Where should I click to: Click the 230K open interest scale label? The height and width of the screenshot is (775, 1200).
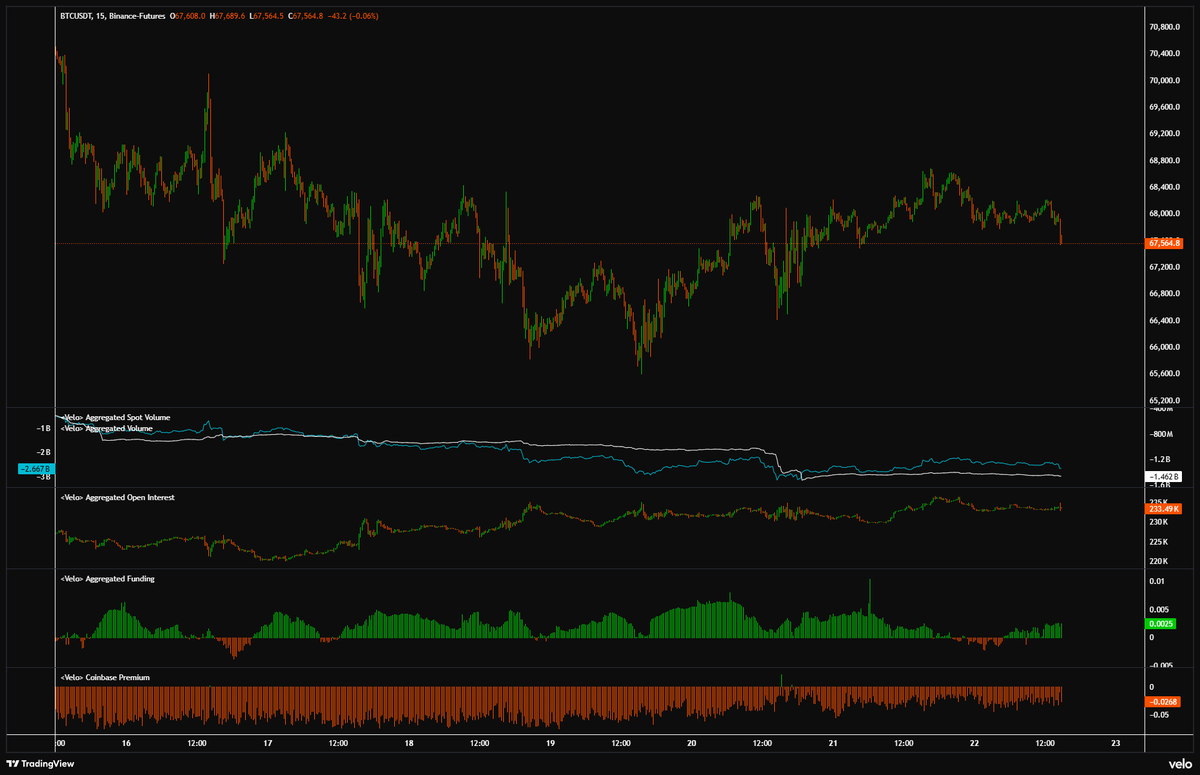1158,522
